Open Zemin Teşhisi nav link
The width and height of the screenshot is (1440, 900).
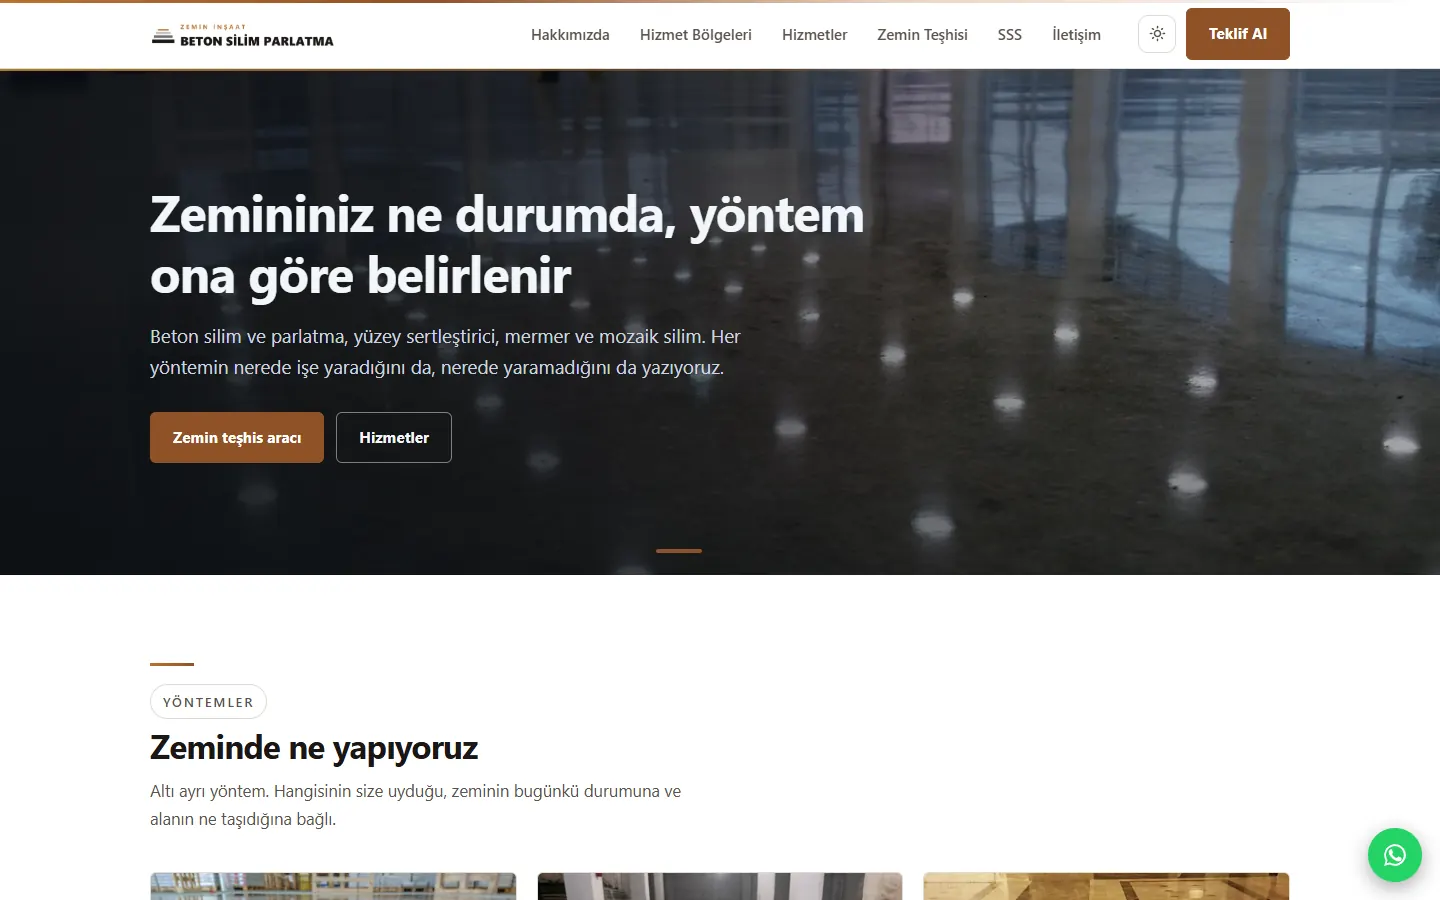point(923,35)
